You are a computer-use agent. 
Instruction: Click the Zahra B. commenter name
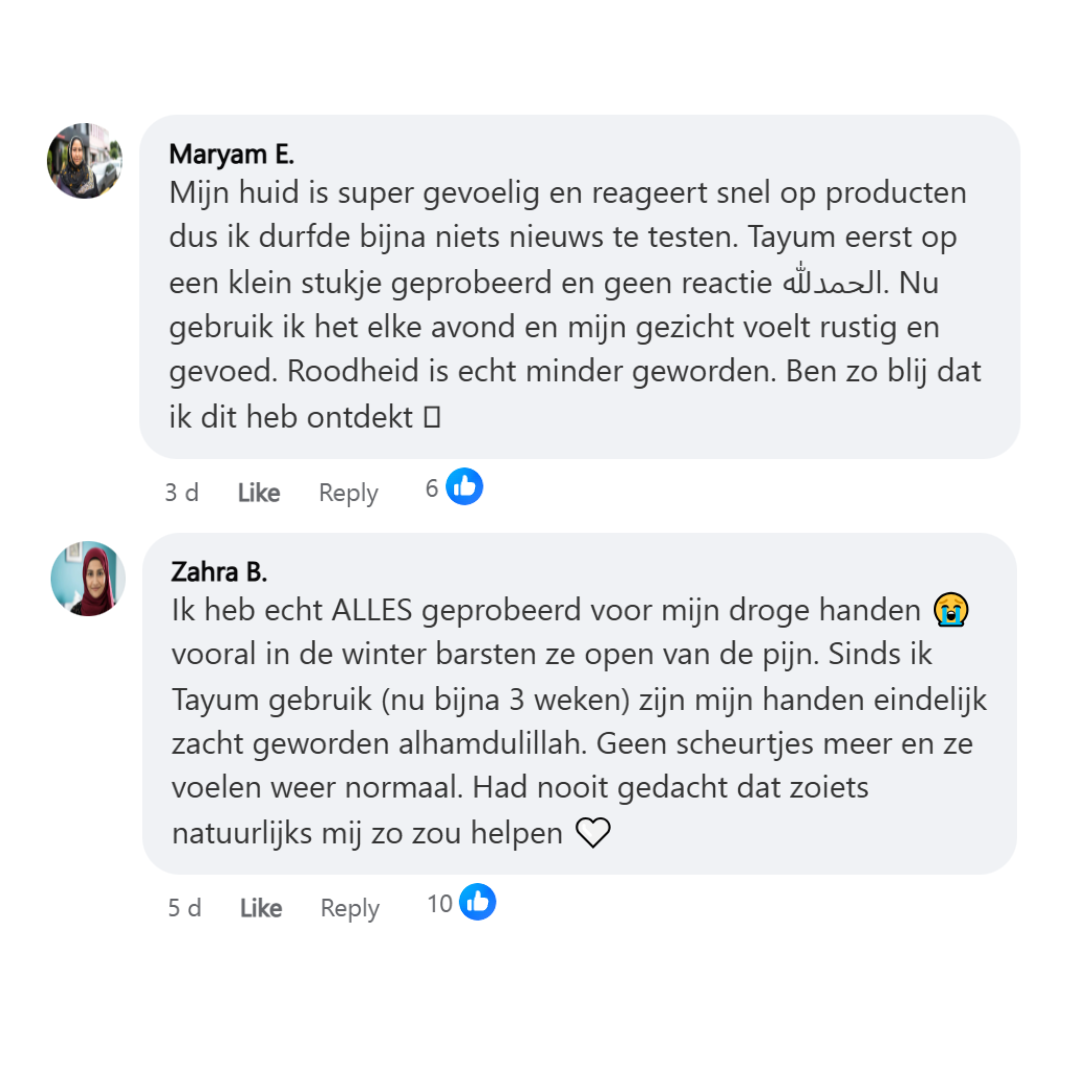pos(219,571)
